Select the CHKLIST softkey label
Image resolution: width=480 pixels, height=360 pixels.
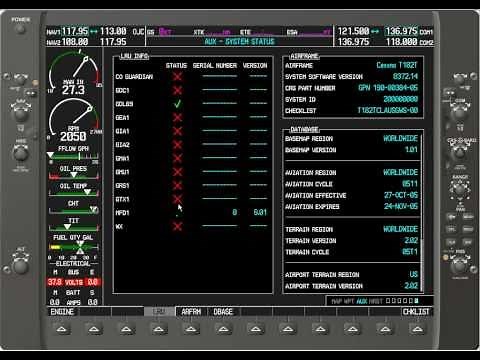[417, 312]
